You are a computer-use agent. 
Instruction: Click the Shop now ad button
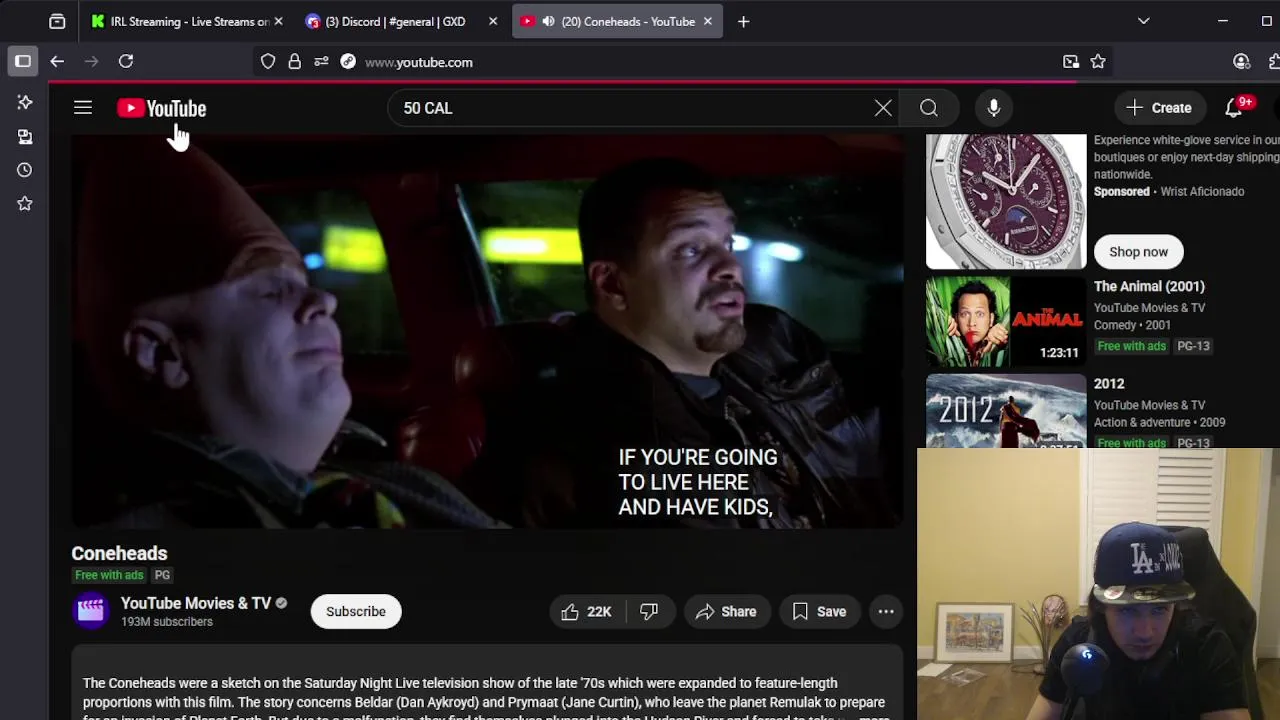click(1138, 252)
